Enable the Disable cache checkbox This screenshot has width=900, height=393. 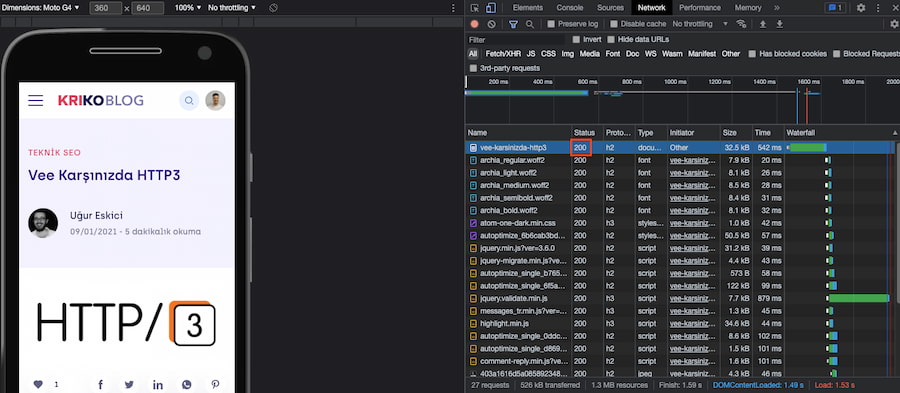tap(614, 24)
